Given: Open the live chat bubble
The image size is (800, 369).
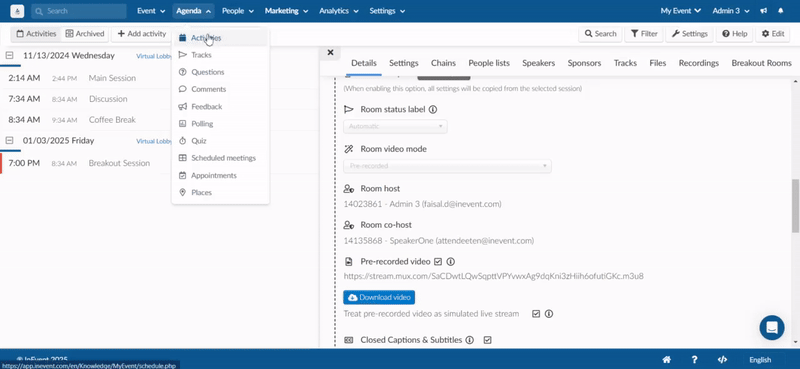Looking at the screenshot, I should (771, 328).
